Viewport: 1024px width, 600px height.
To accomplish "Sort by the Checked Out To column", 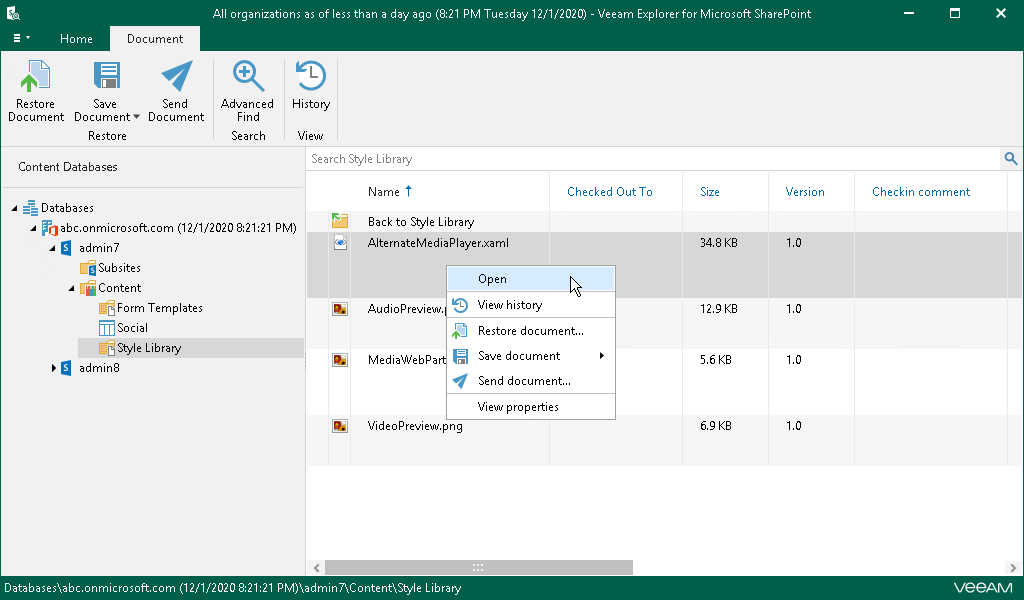I will [609, 192].
